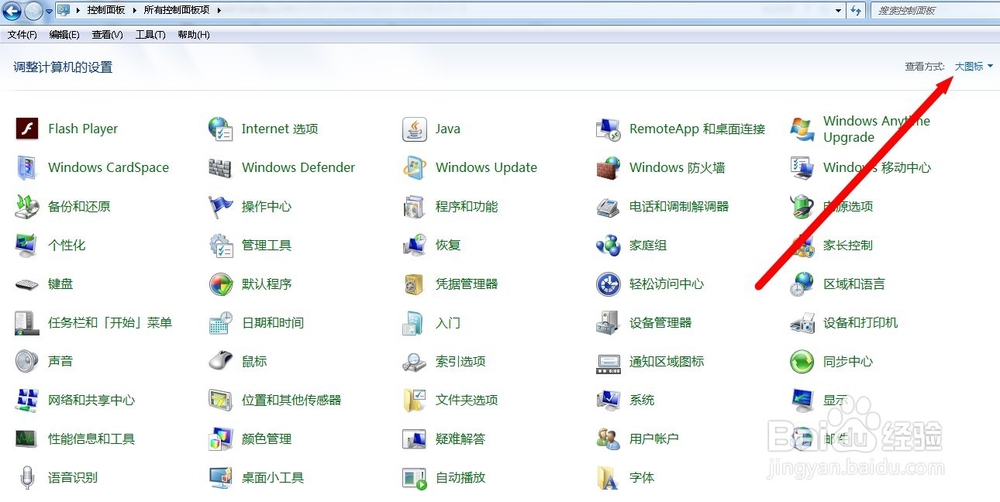Open the 区域和语言 link
1000x502 pixels.
pyautogui.click(x=854, y=284)
